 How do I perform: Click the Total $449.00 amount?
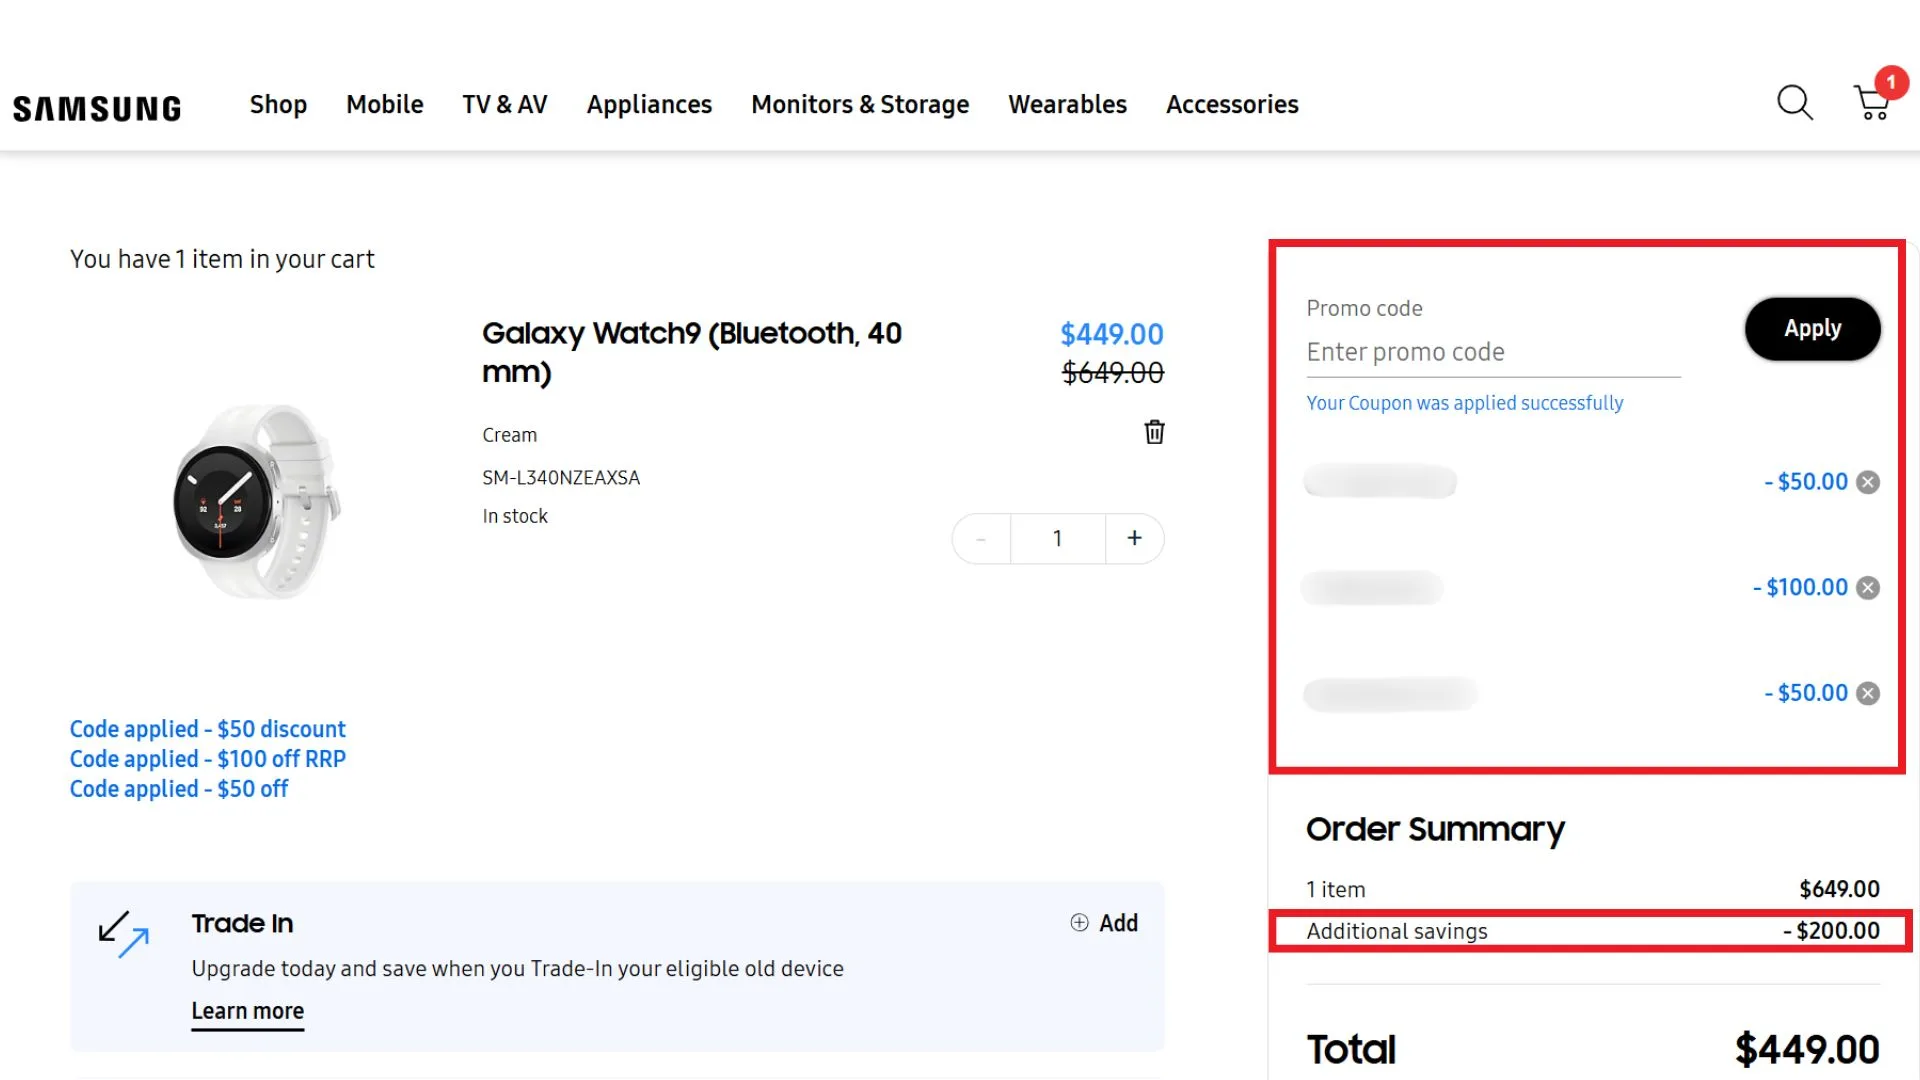click(1807, 1050)
